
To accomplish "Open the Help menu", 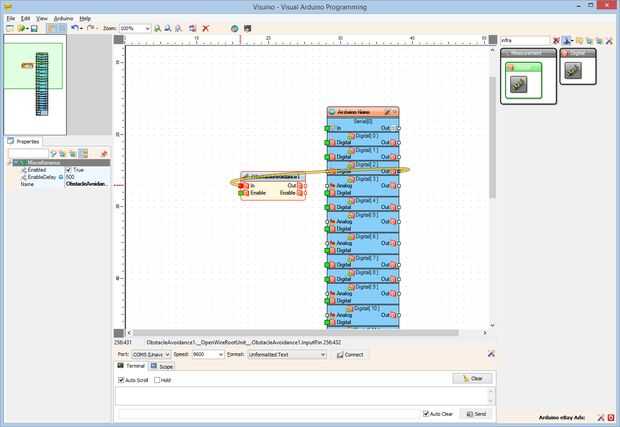I will pos(85,19).
